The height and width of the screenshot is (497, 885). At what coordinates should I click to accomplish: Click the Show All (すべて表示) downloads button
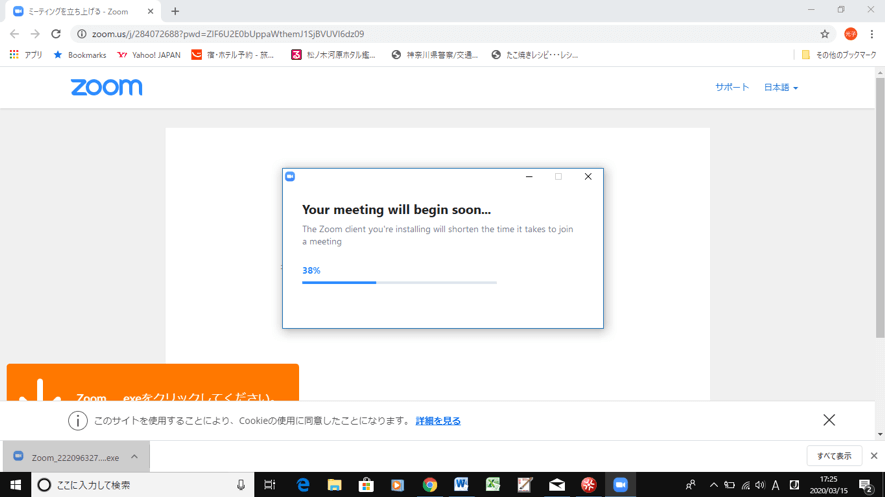tap(834, 456)
